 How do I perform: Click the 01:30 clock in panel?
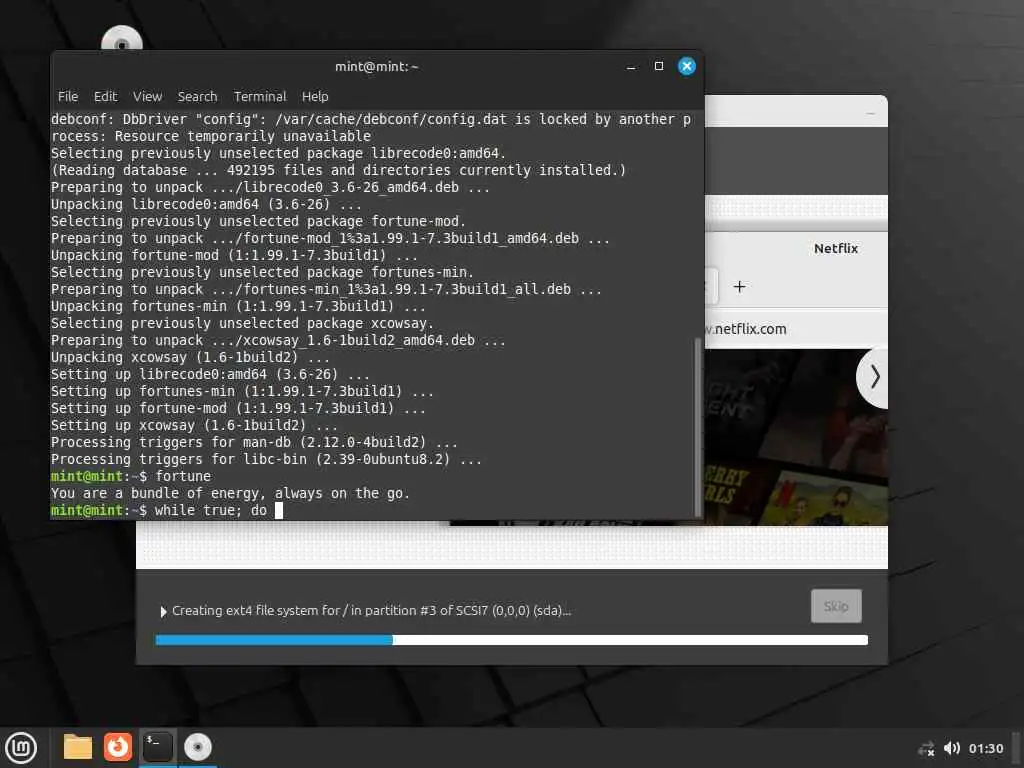coord(985,748)
